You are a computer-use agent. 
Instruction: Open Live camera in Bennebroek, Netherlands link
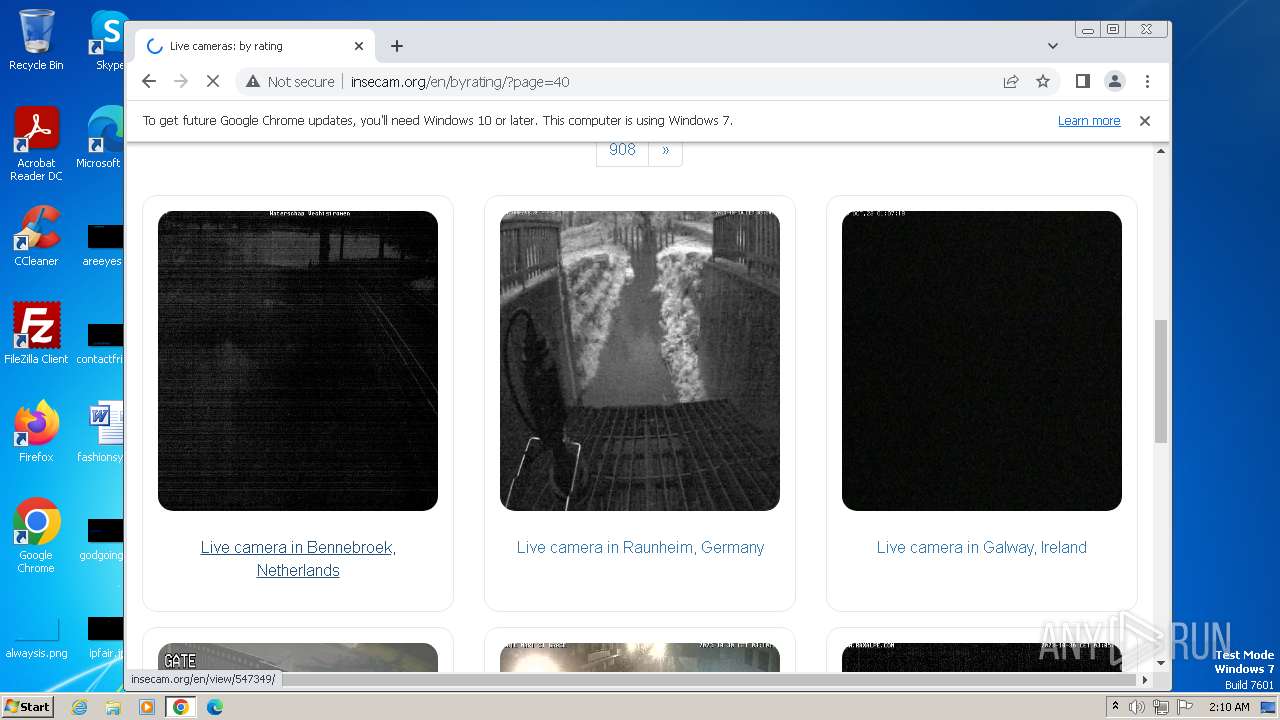click(298, 559)
